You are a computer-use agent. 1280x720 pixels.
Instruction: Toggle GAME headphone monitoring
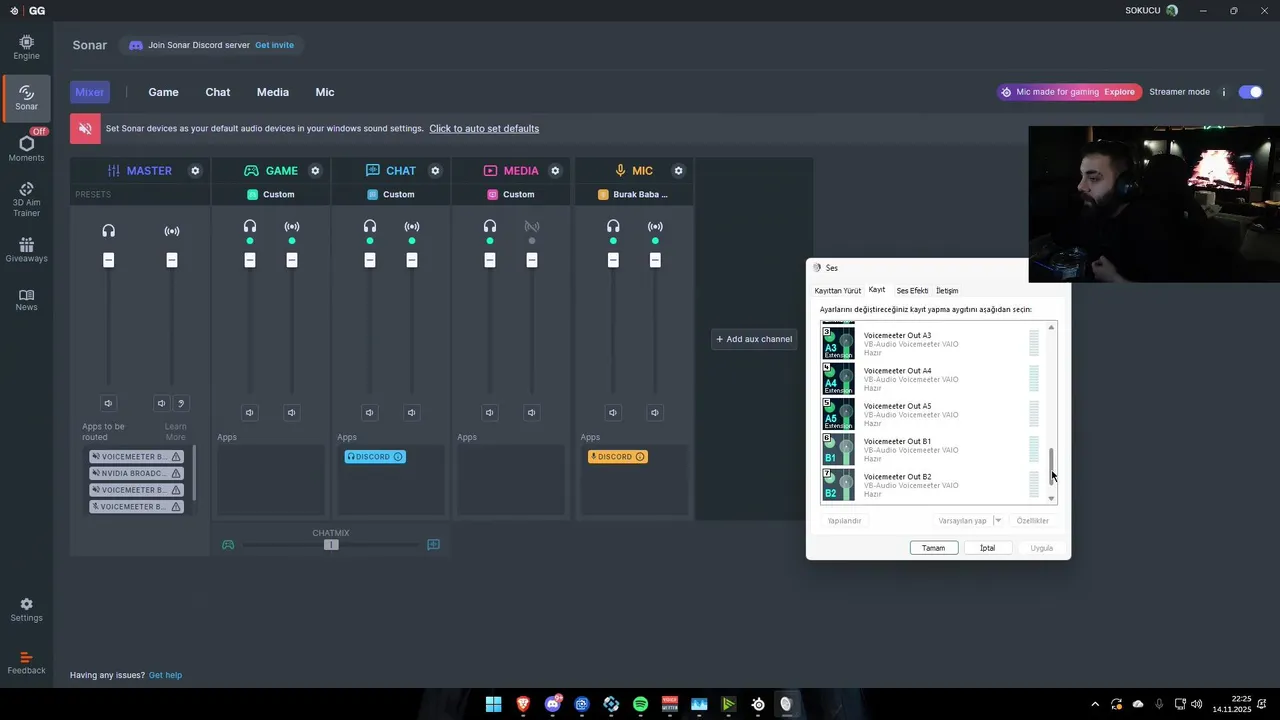(250, 227)
